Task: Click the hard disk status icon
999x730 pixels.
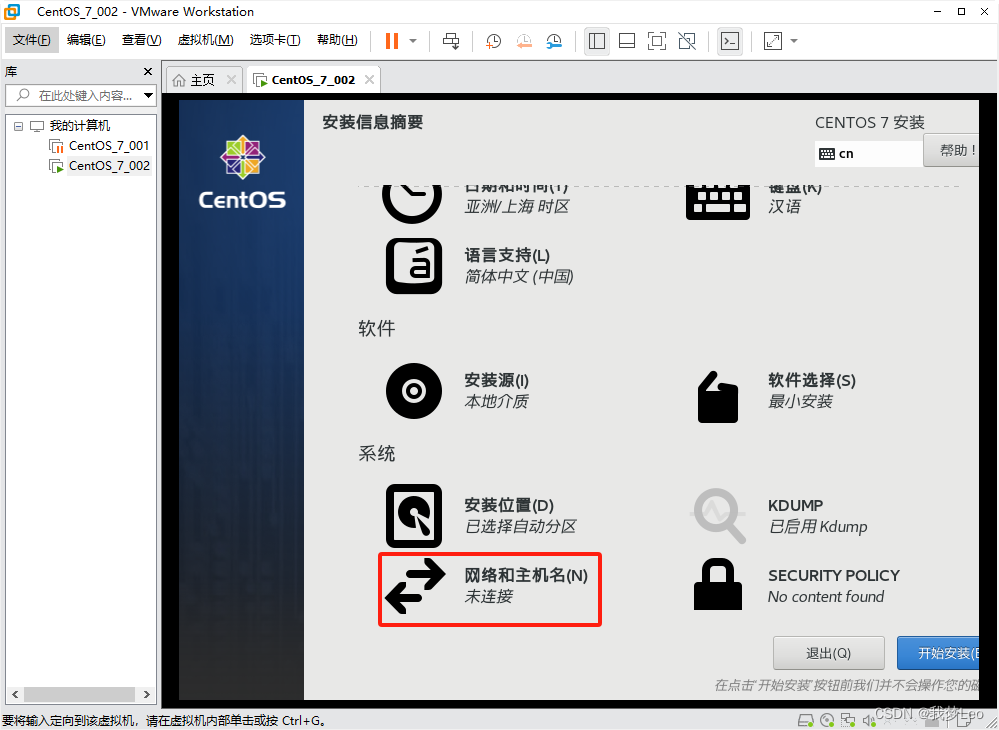Action: (x=806, y=719)
